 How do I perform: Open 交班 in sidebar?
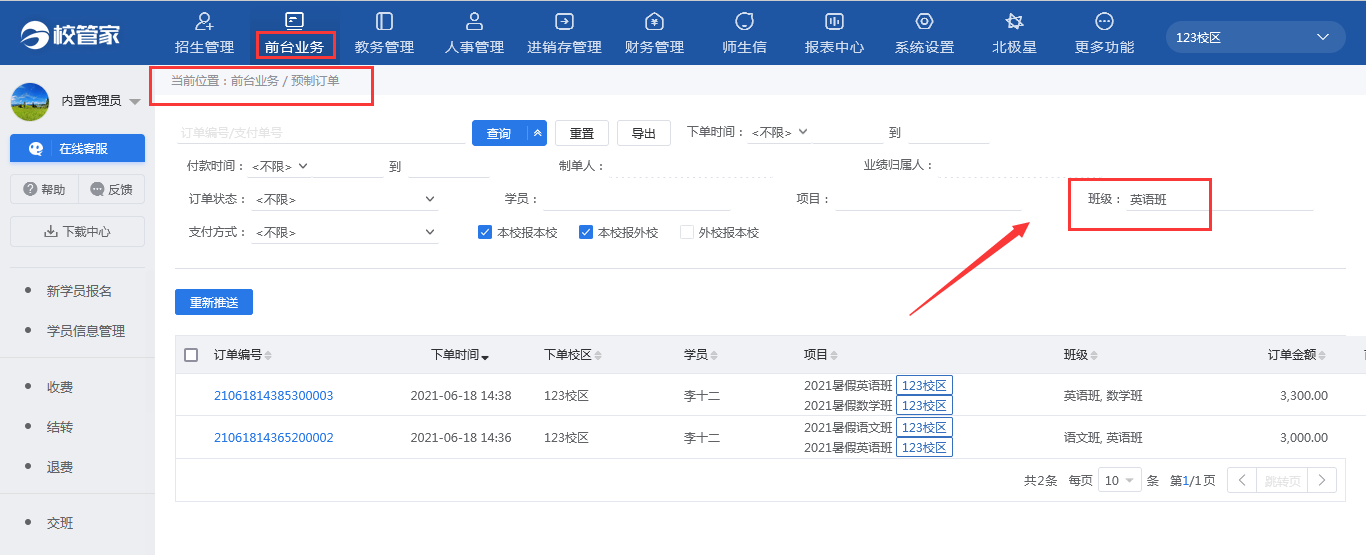tap(60, 523)
